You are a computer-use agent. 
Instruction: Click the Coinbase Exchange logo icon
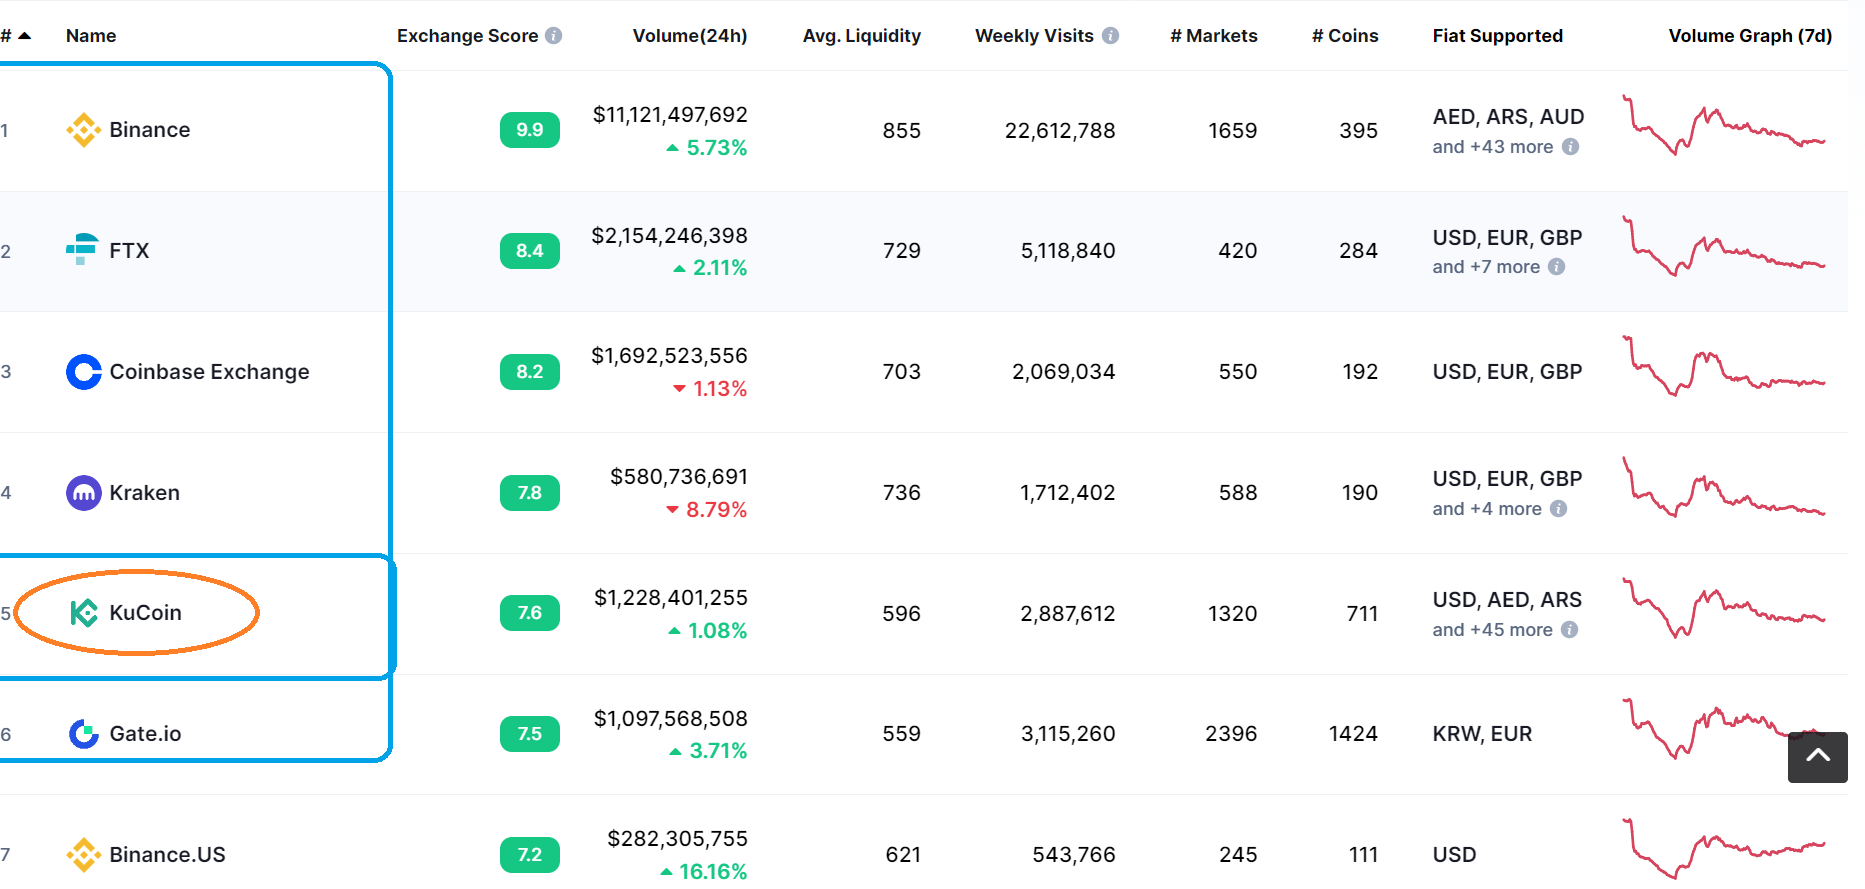(x=84, y=372)
